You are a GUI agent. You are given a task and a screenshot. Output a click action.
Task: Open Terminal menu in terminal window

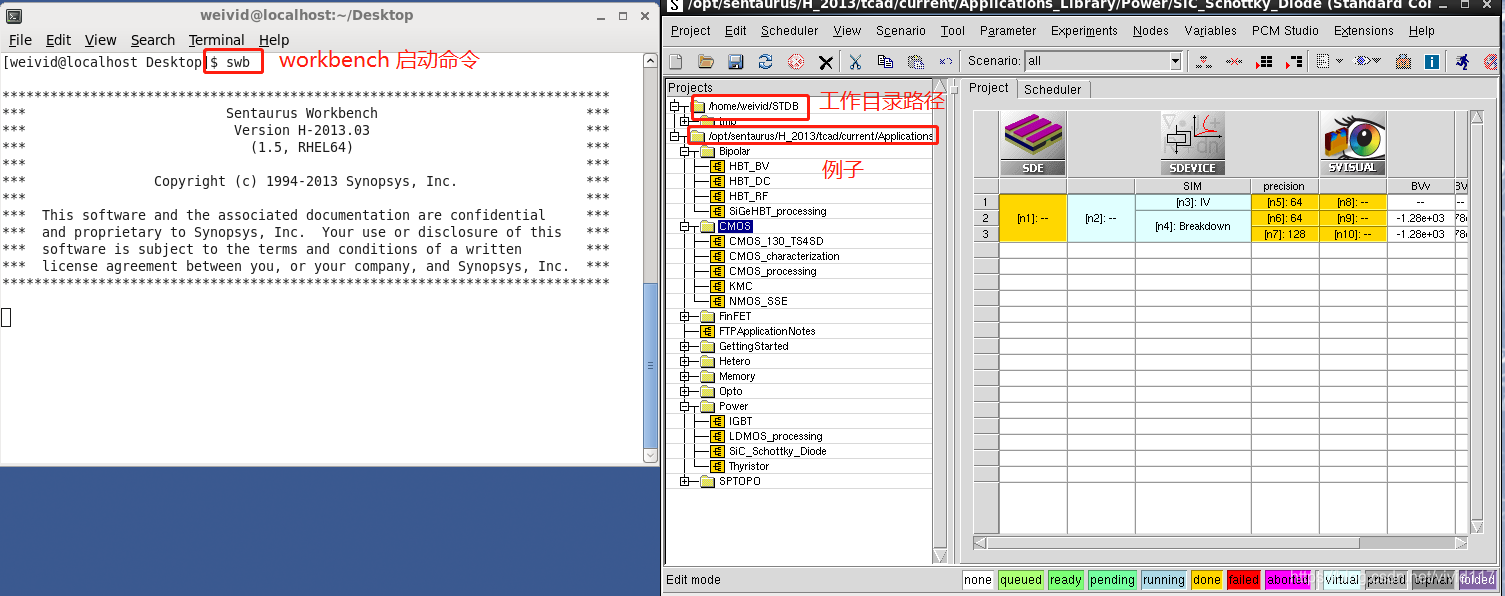217,40
